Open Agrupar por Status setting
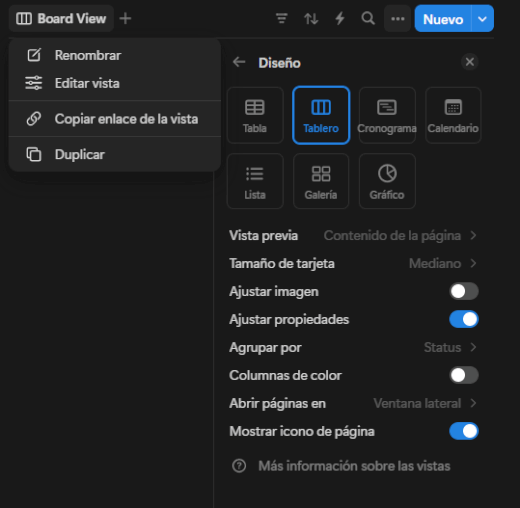This screenshot has width=520, height=508. [353, 348]
